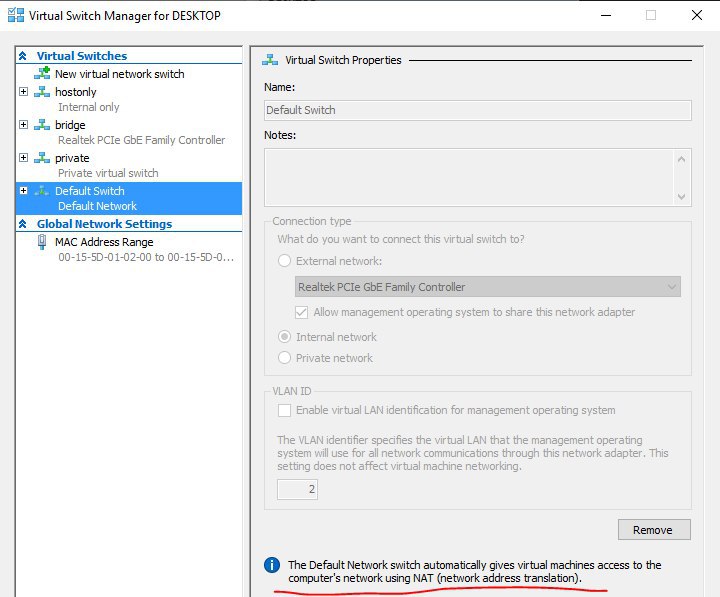Click the Notes scrollbar up arrow
Screen dimensions: 720x597
coord(681,159)
